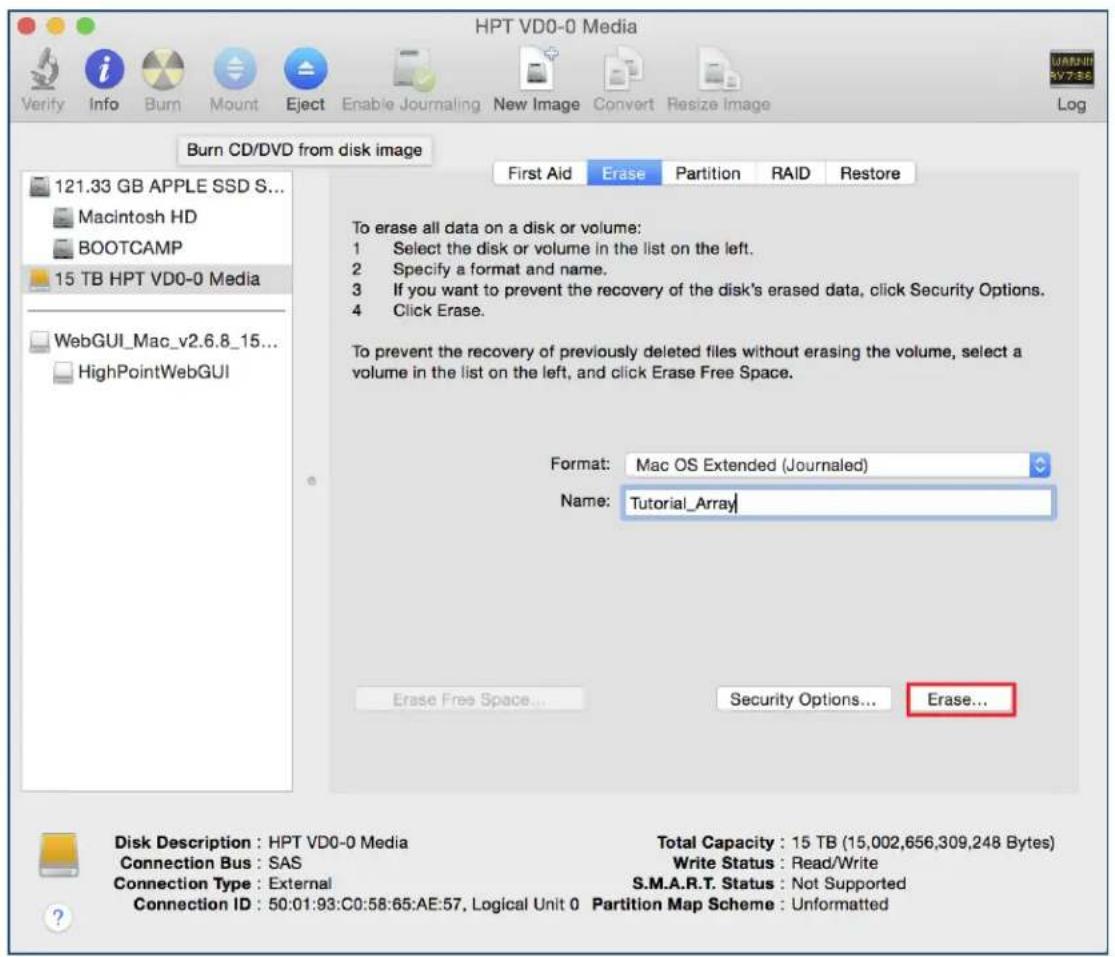The width and height of the screenshot is (1115, 957).
Task: Click the window's green zoom button
Action: (x=85, y=26)
